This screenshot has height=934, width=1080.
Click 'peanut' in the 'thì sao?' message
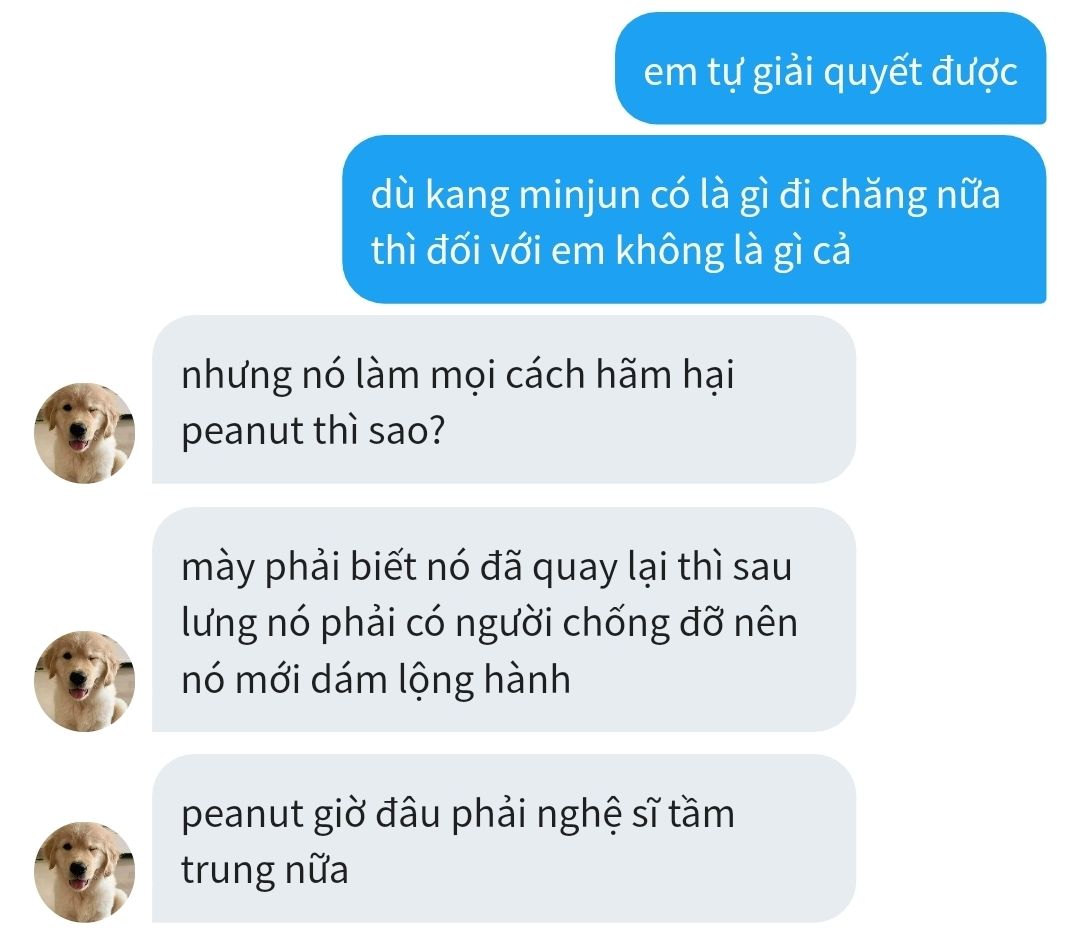(242, 432)
